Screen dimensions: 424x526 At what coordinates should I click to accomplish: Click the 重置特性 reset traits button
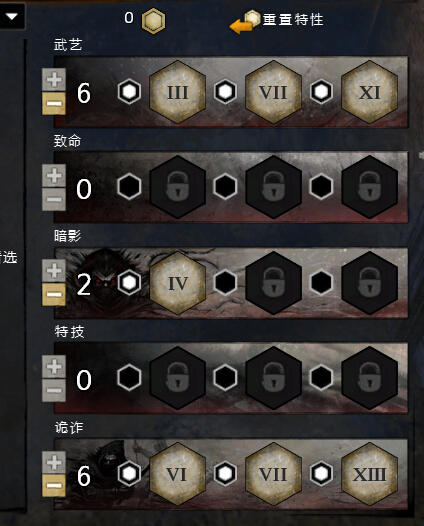276,20
